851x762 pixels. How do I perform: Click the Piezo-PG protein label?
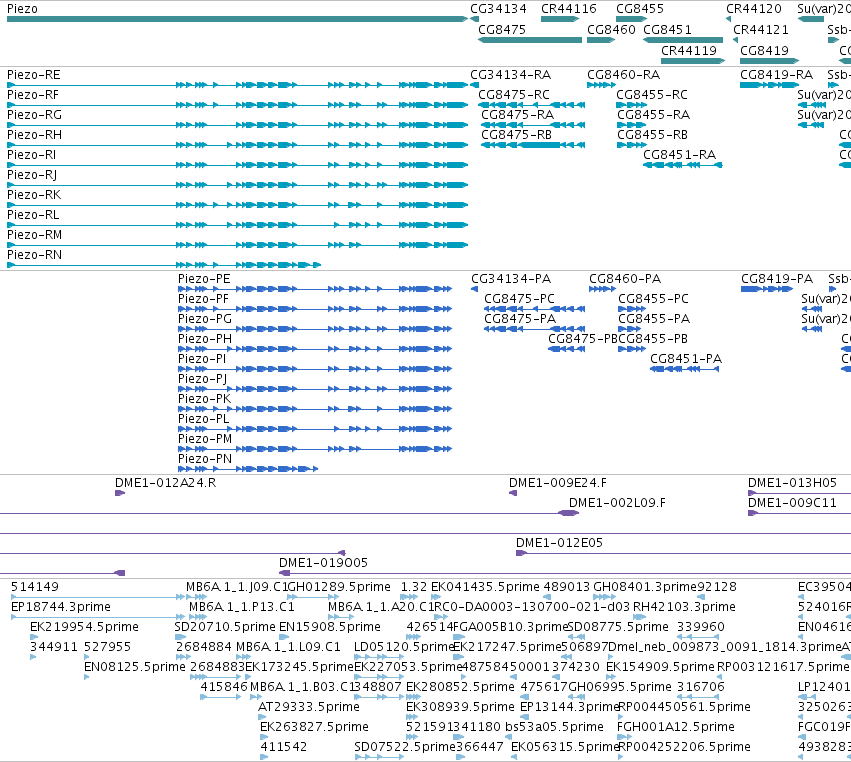point(205,319)
